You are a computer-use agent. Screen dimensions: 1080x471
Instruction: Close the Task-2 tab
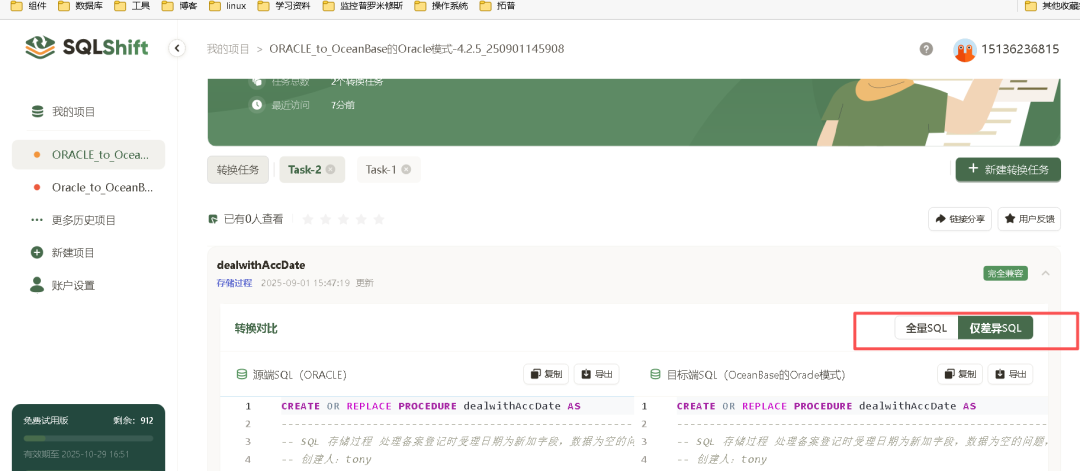tap(331, 169)
